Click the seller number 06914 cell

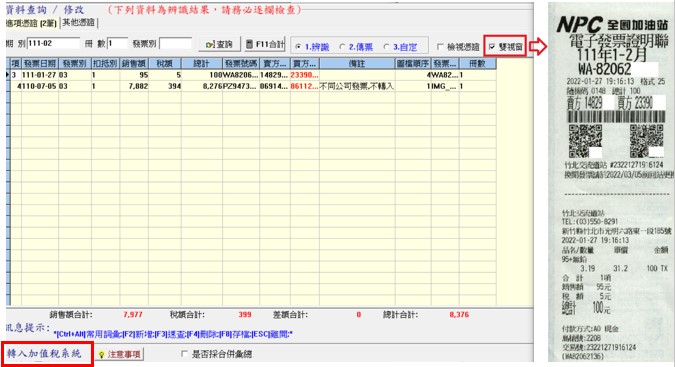pyautogui.click(x=275, y=86)
